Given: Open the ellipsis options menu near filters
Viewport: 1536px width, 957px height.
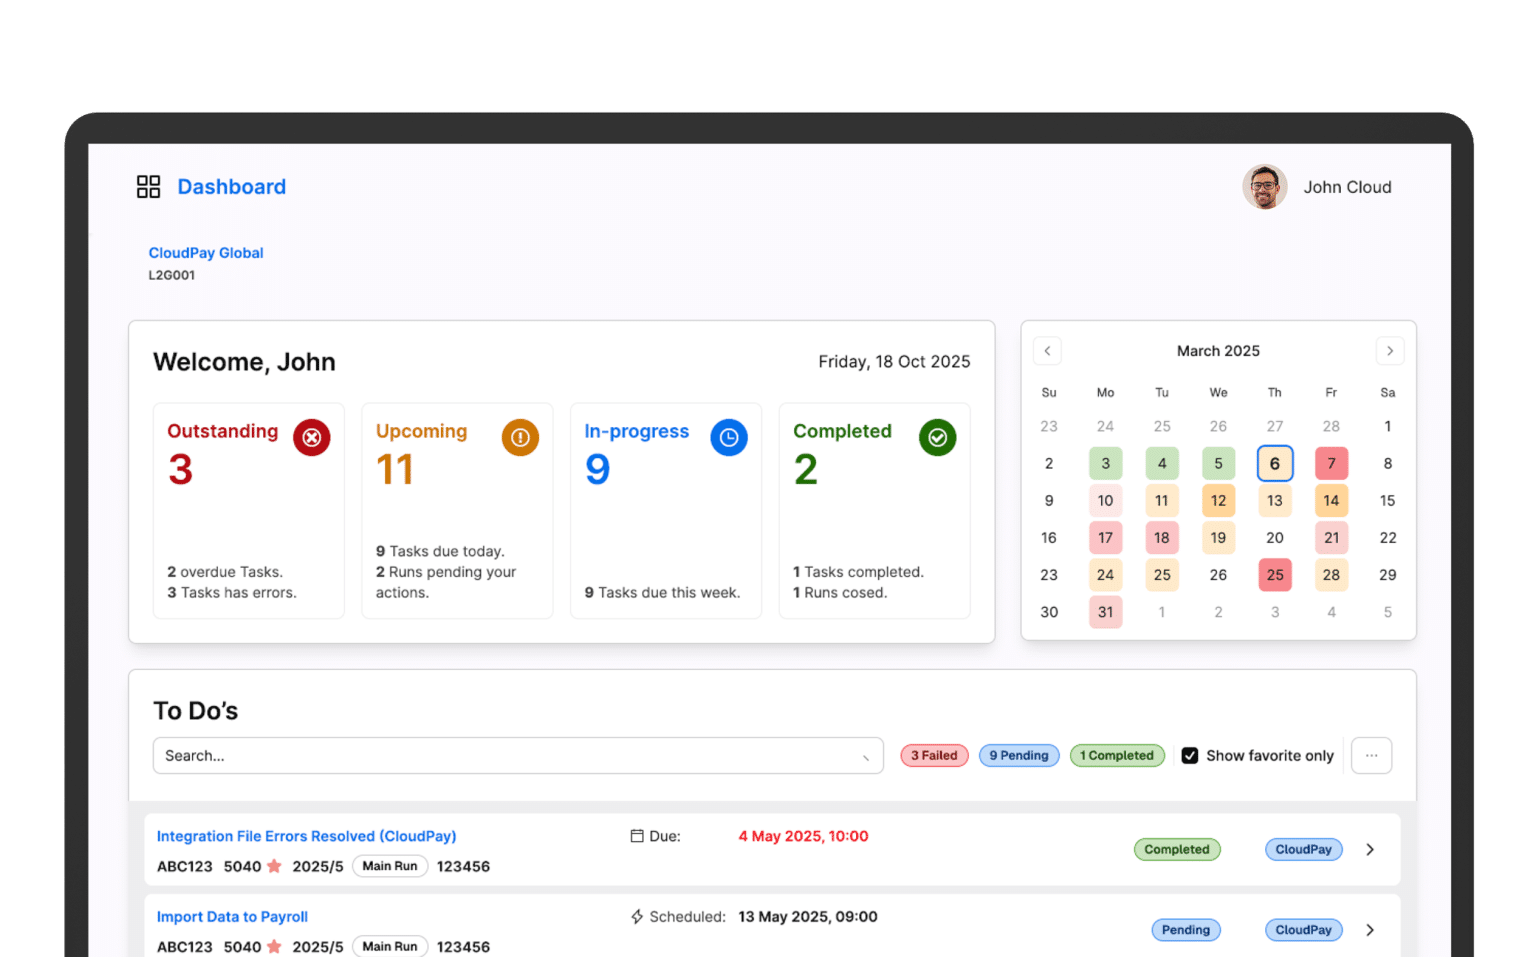Looking at the screenshot, I should 1371,755.
